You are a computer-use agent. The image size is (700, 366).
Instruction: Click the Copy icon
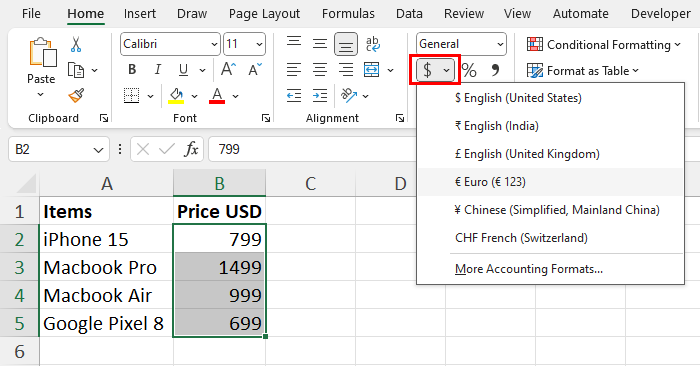76,70
